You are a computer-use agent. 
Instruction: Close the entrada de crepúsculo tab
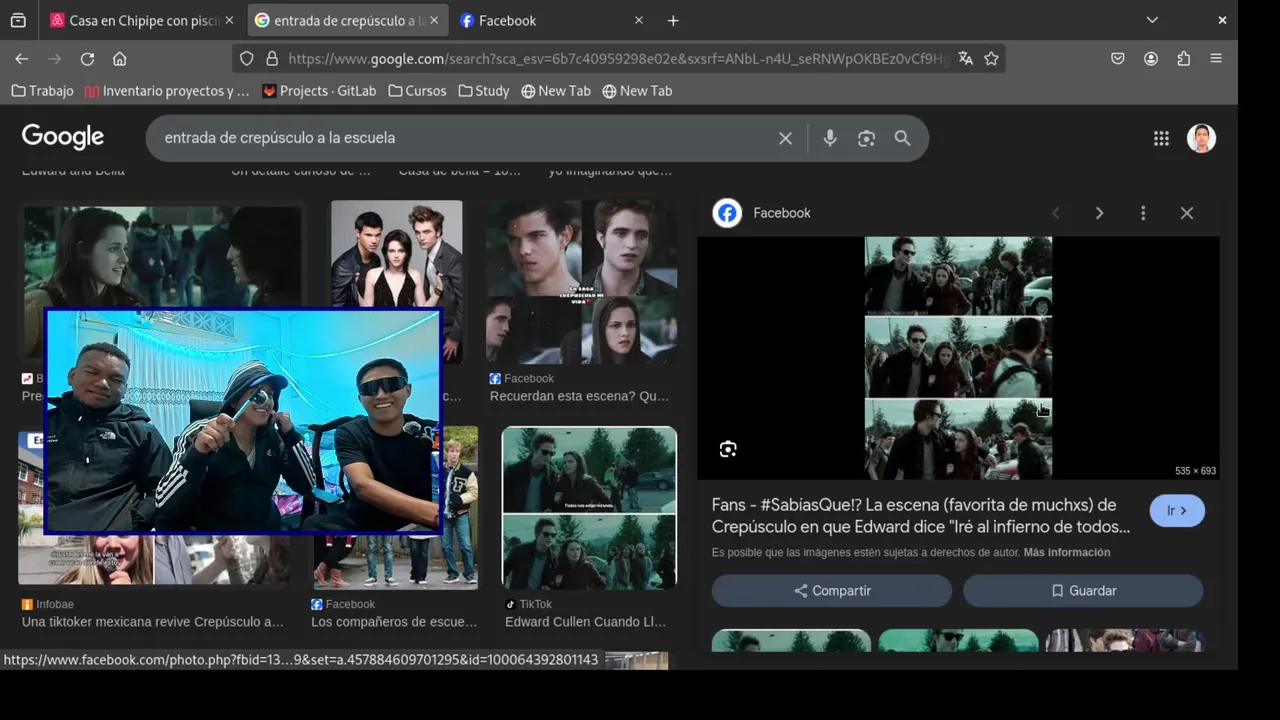click(x=434, y=20)
